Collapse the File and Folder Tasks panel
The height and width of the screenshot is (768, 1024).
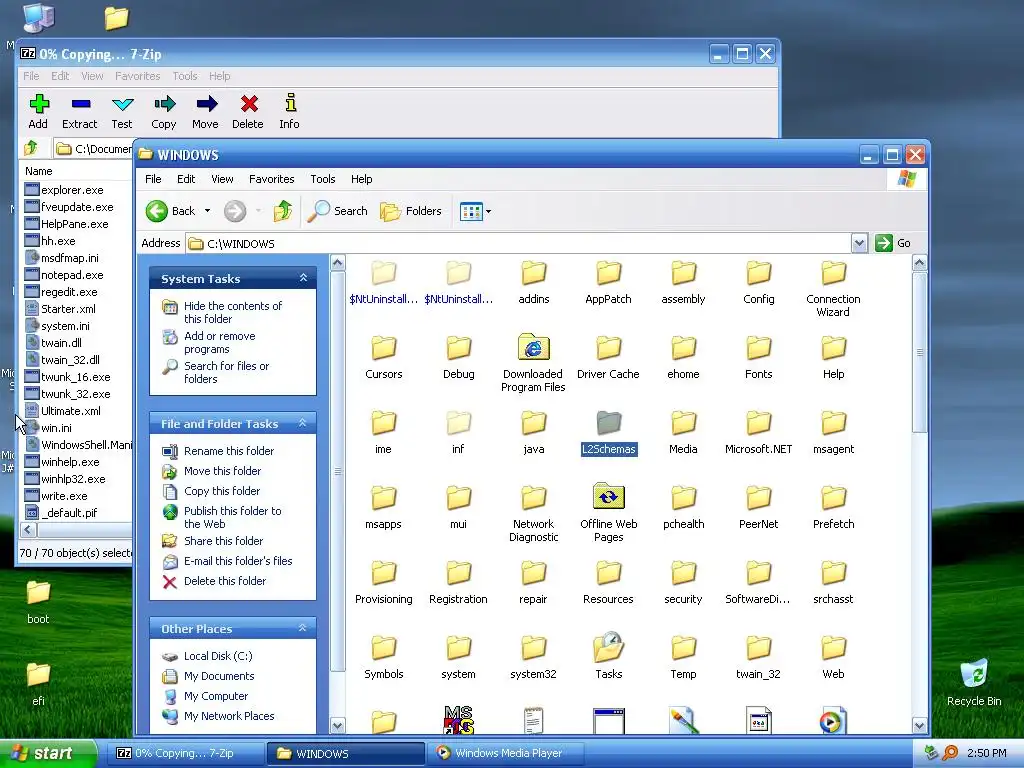coord(303,423)
